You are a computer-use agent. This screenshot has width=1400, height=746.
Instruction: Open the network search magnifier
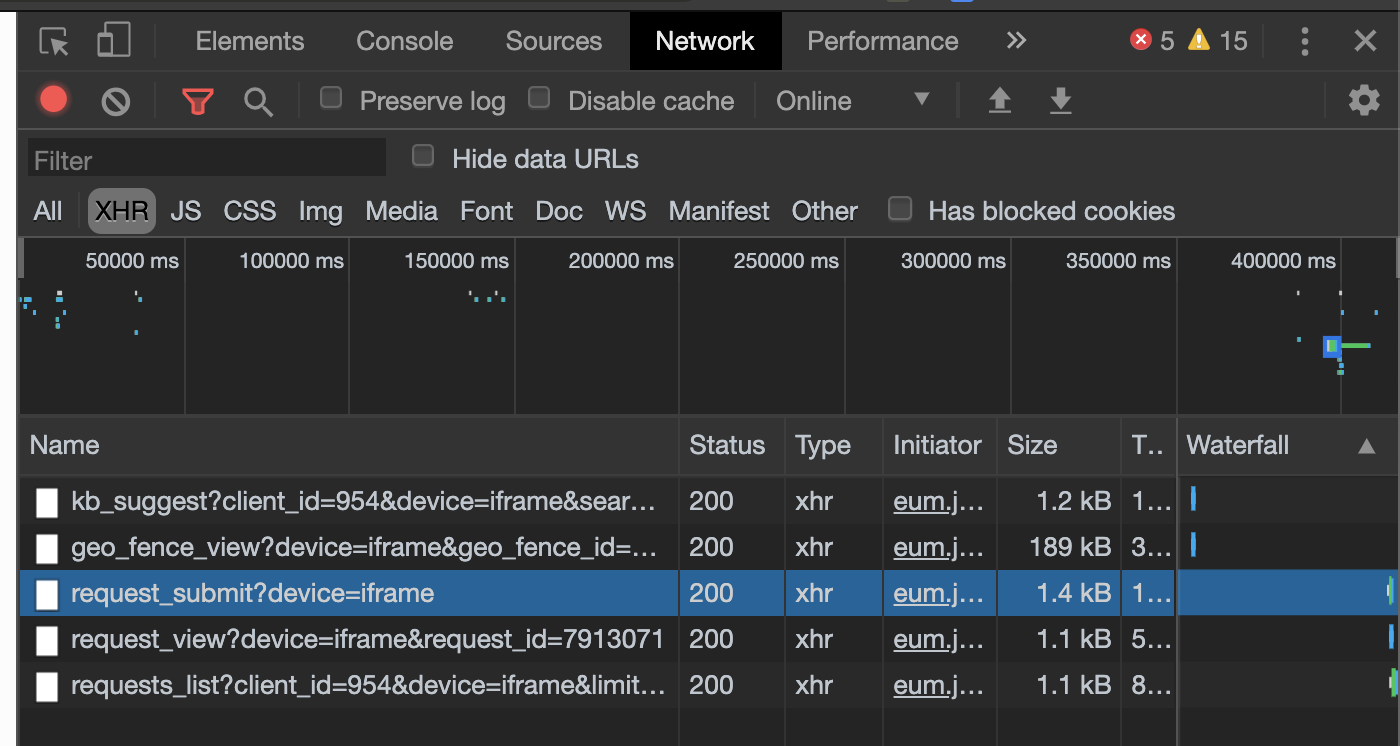coord(258,101)
